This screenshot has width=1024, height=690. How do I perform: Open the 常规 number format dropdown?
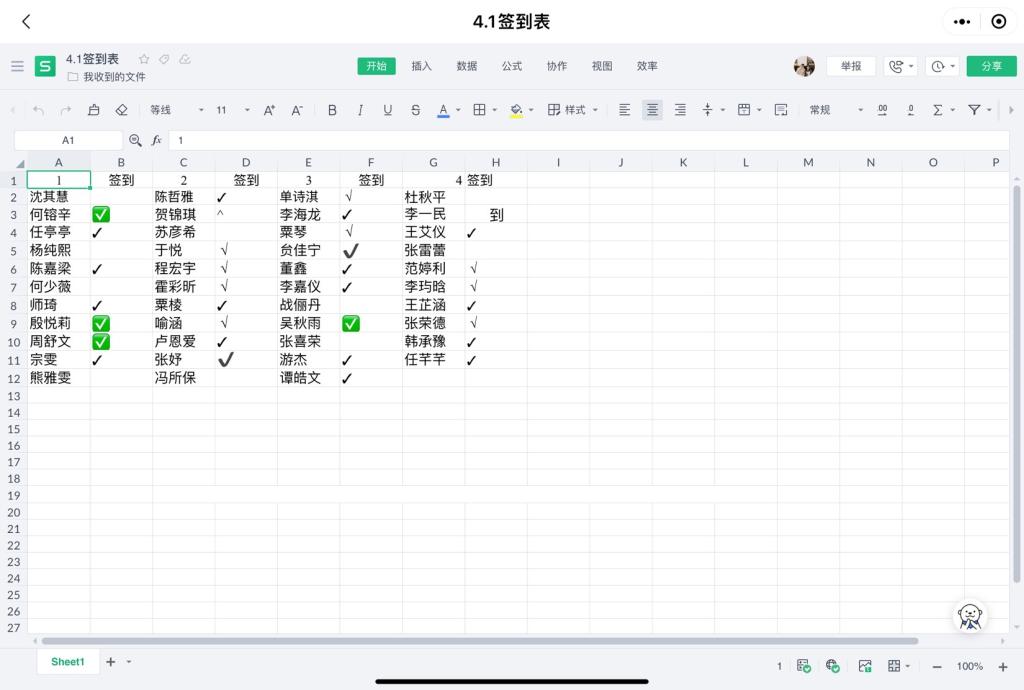(x=835, y=110)
